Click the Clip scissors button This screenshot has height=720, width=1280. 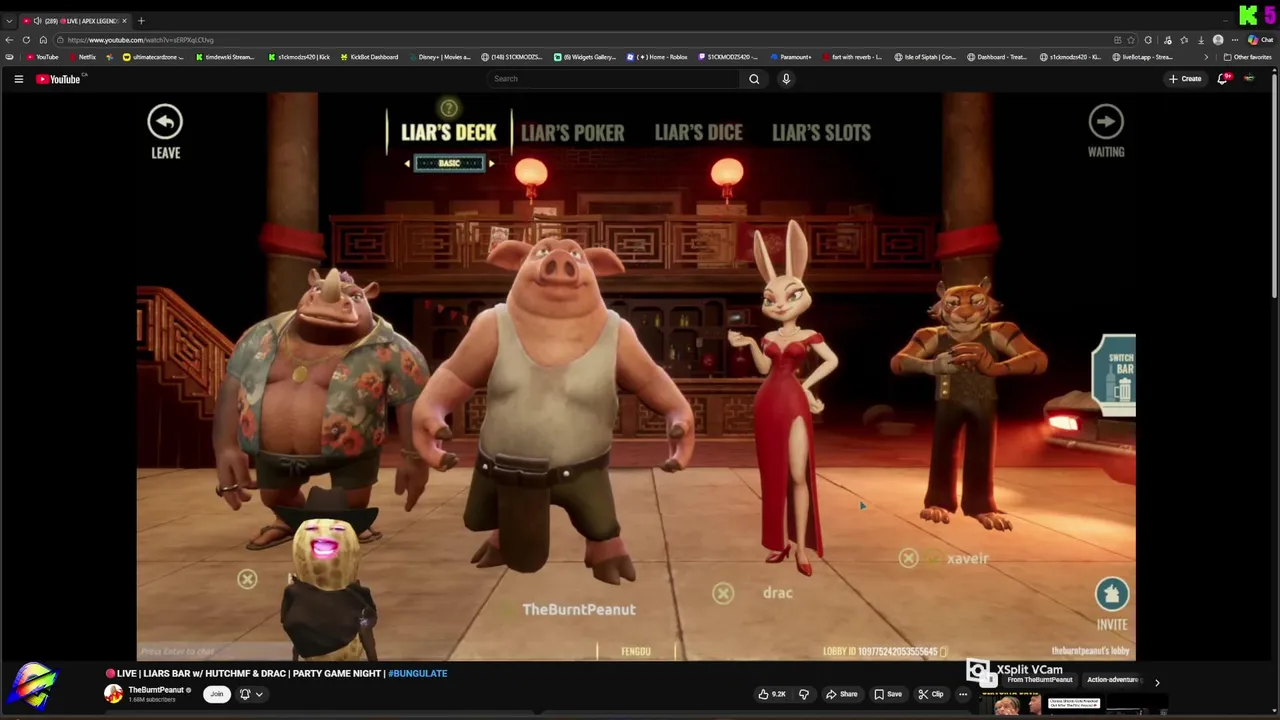tap(930, 694)
